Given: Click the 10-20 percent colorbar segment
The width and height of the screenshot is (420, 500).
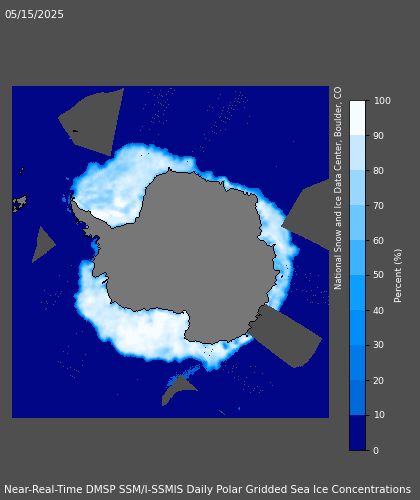Looking at the screenshot, I should tap(357, 397).
